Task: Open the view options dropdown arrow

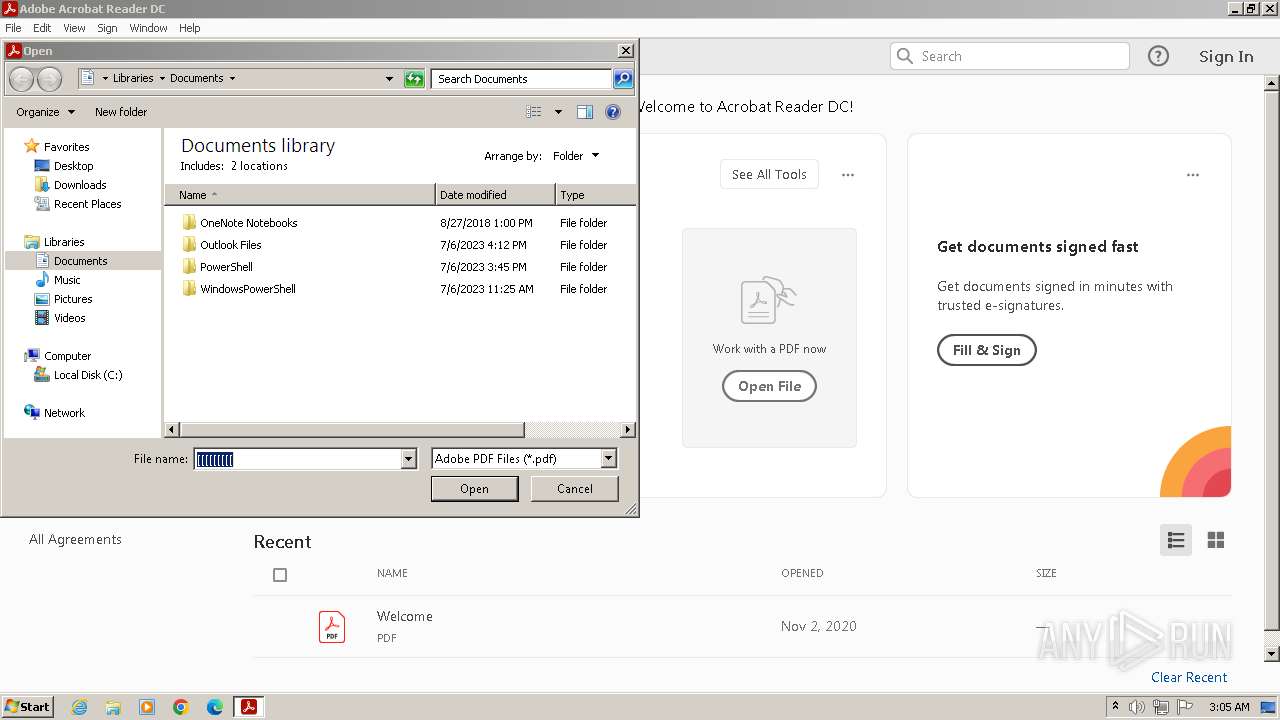Action: tap(558, 112)
